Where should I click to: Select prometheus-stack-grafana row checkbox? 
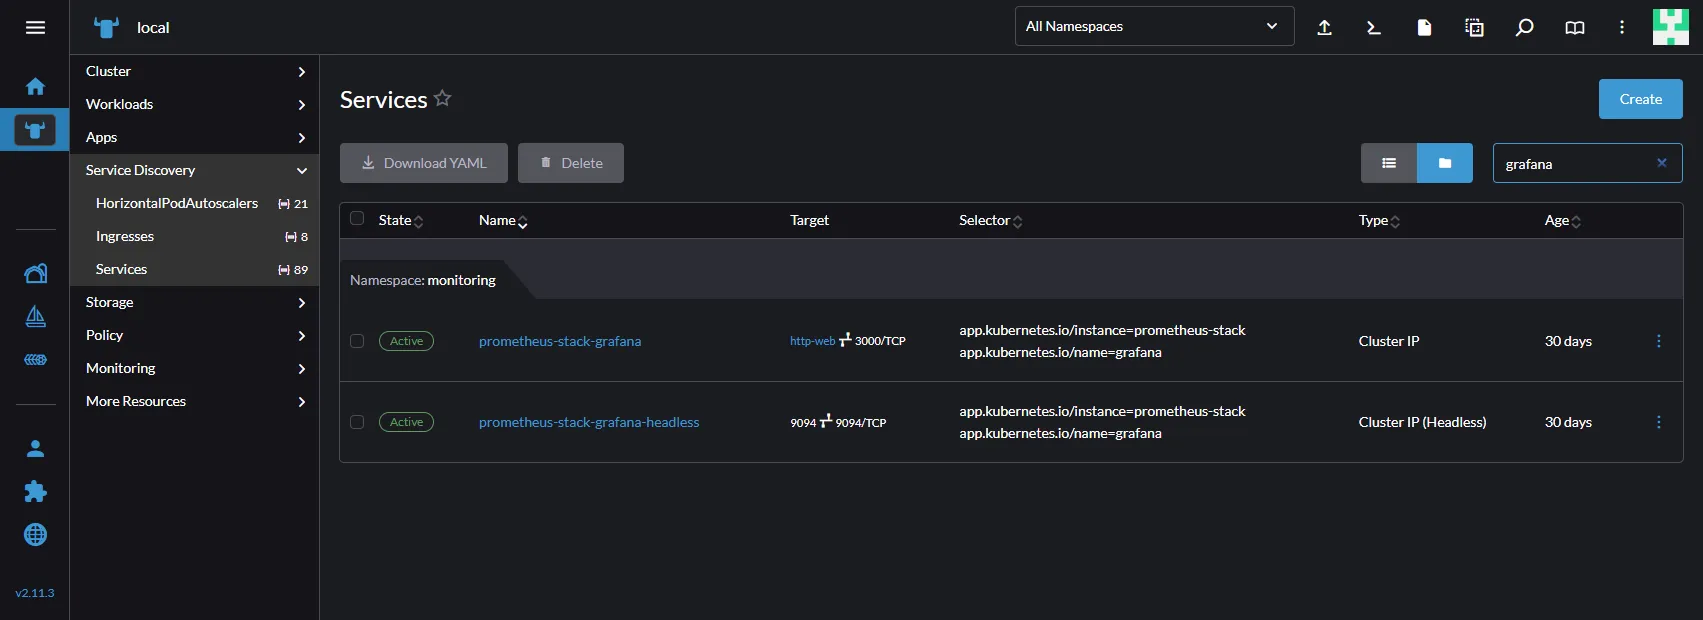pyautogui.click(x=357, y=341)
